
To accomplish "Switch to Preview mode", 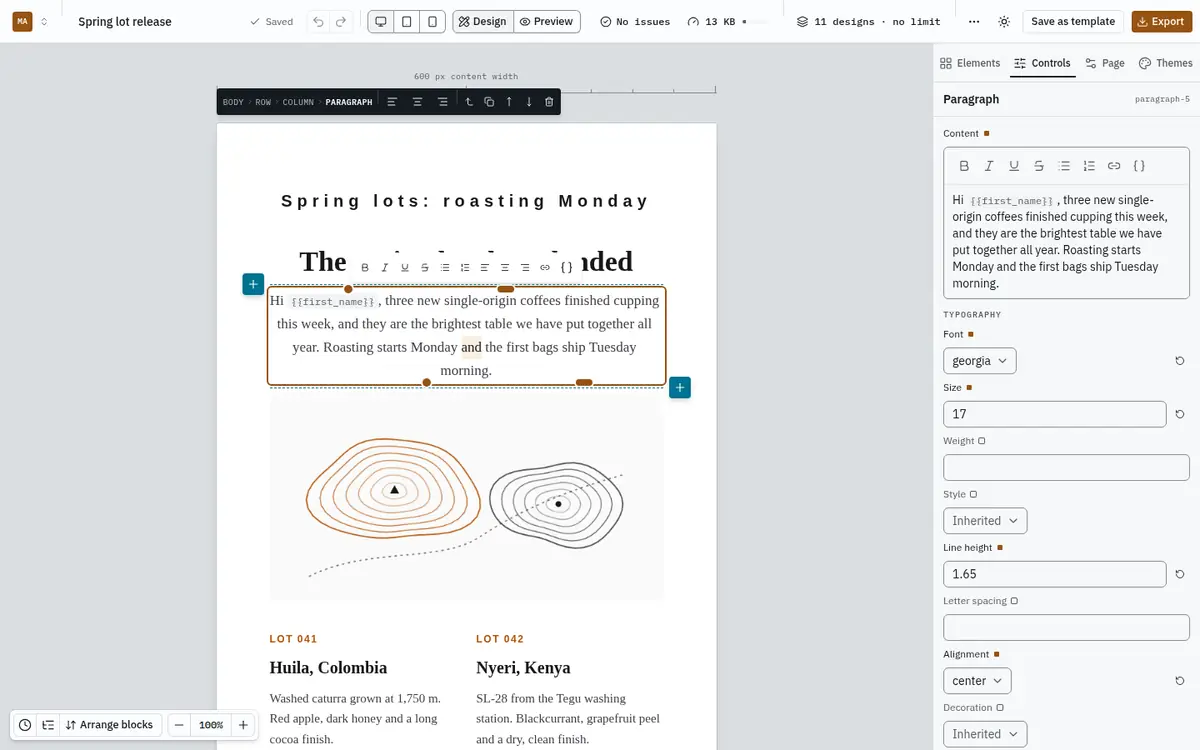I will (546, 21).
